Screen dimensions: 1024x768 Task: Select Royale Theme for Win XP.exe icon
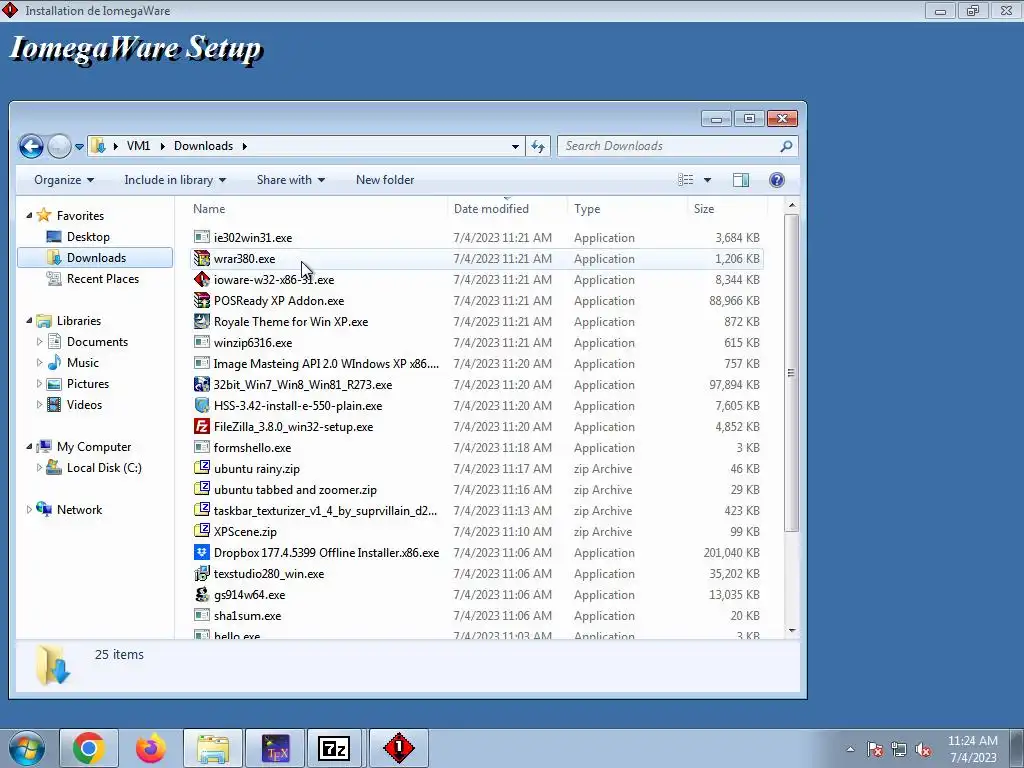[202, 321]
